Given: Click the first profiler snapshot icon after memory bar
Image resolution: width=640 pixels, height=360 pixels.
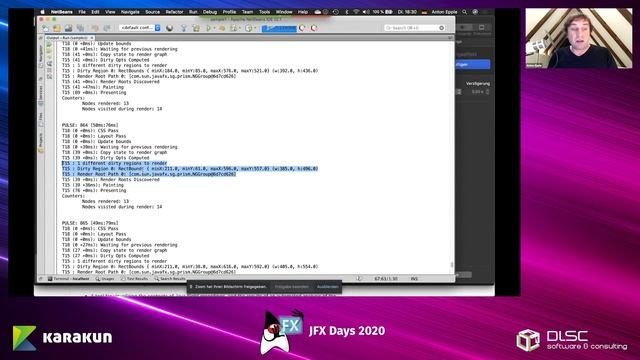Looking at the screenshot, I should pos(302,28).
